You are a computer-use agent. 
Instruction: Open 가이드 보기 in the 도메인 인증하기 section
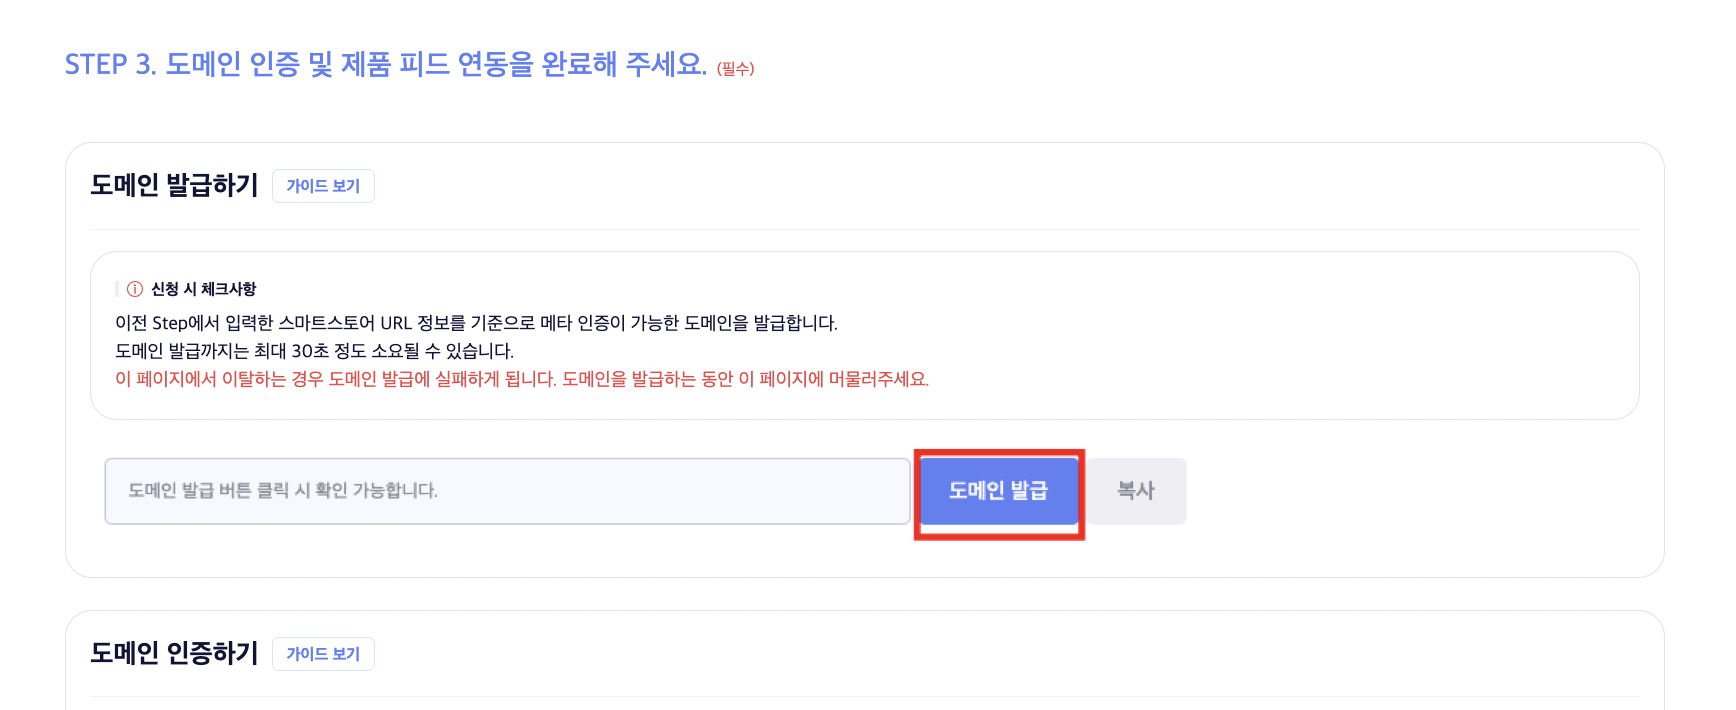point(323,654)
